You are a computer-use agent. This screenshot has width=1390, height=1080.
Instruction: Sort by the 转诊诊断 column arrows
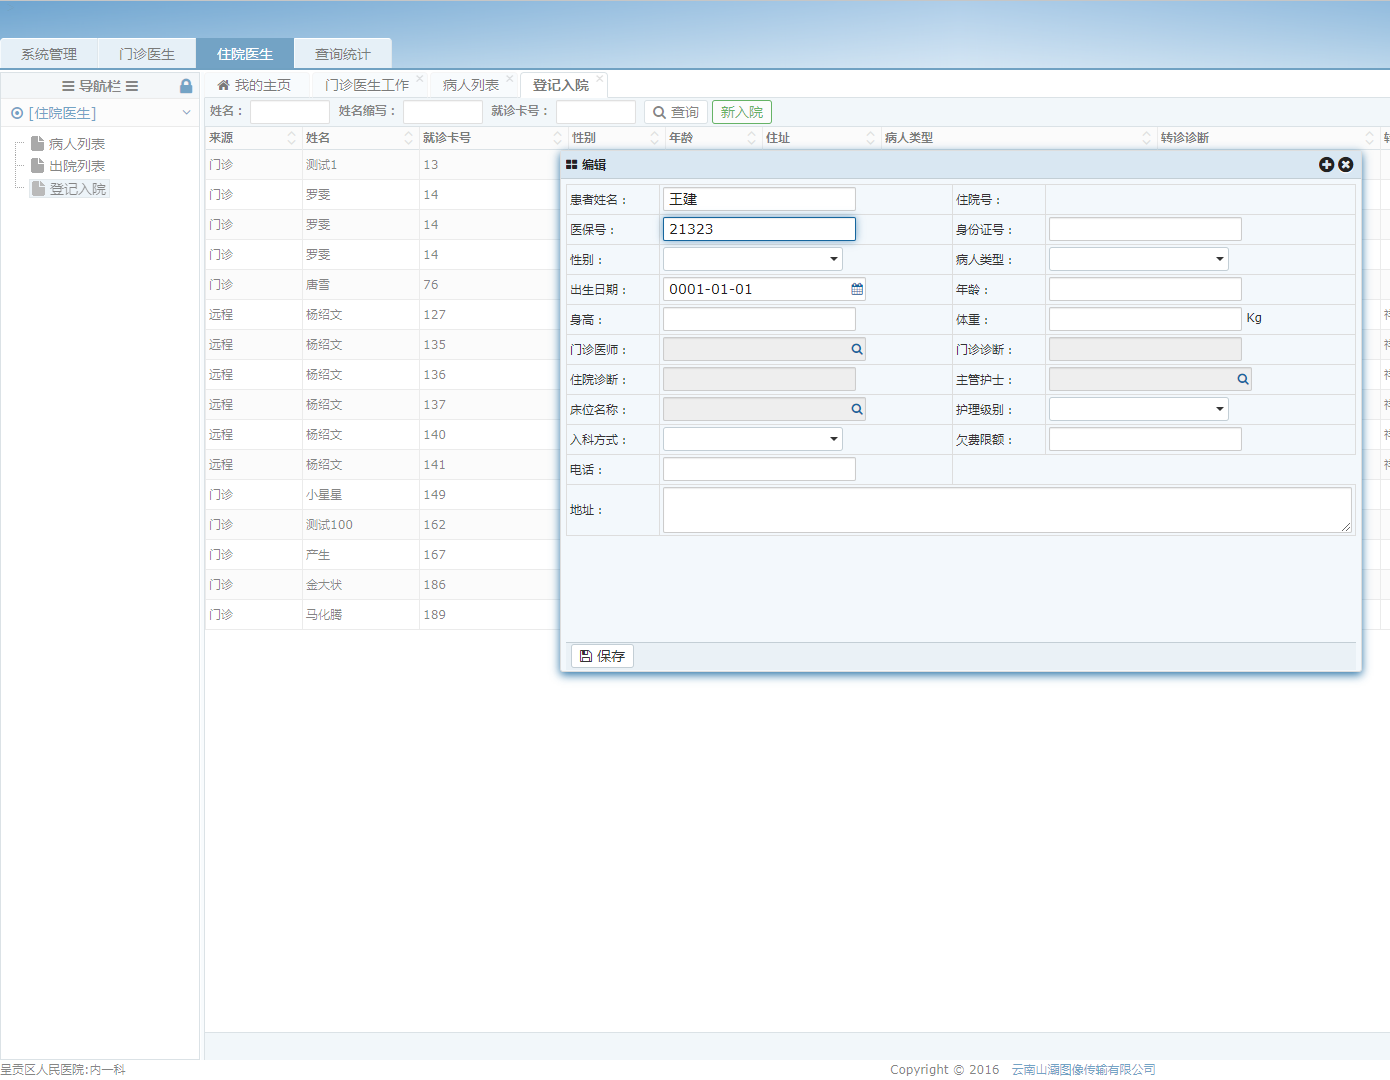point(1370,138)
